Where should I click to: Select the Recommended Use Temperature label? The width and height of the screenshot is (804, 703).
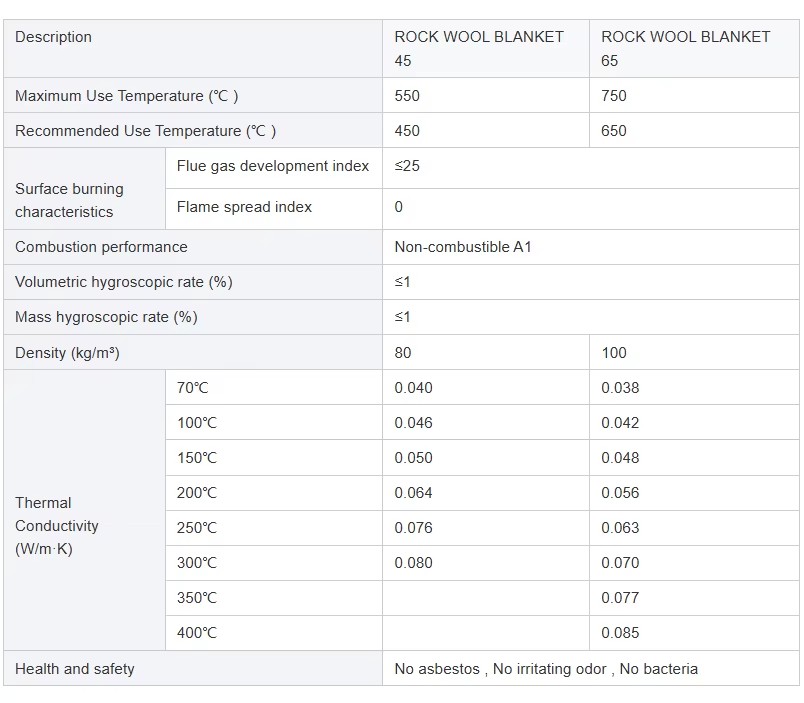click(x=146, y=131)
